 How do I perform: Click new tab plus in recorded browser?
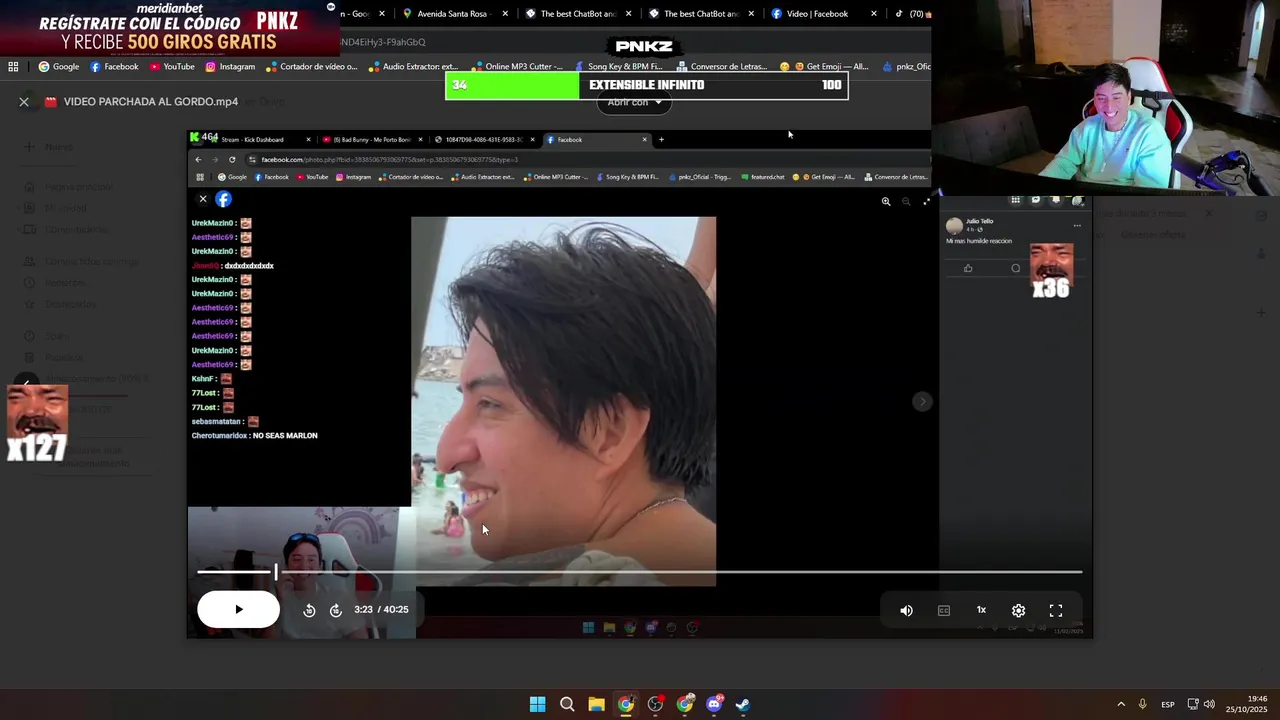(x=661, y=140)
